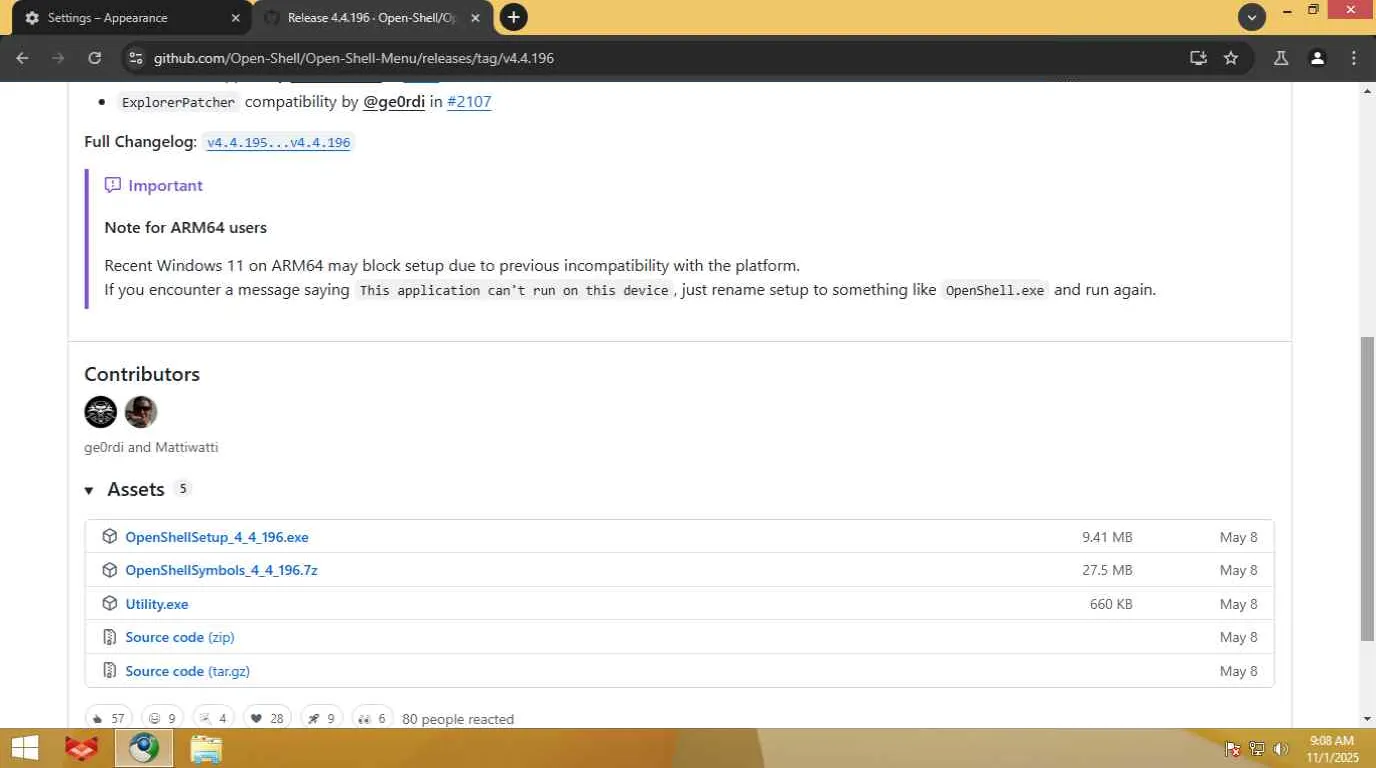Close the Settings – Appearance tab
This screenshot has width=1376, height=768.
(236, 18)
